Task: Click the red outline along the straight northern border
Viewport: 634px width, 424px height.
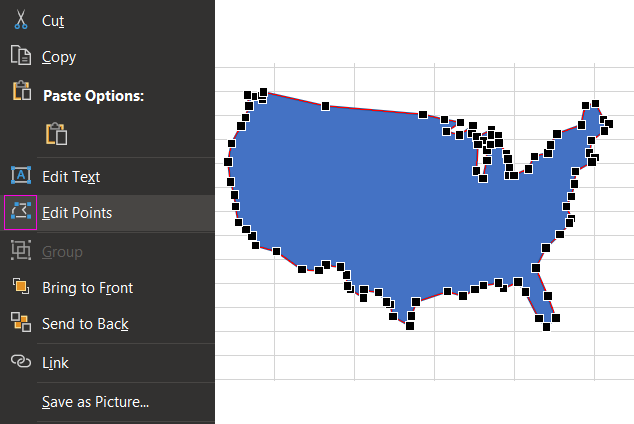Action: tap(370, 108)
